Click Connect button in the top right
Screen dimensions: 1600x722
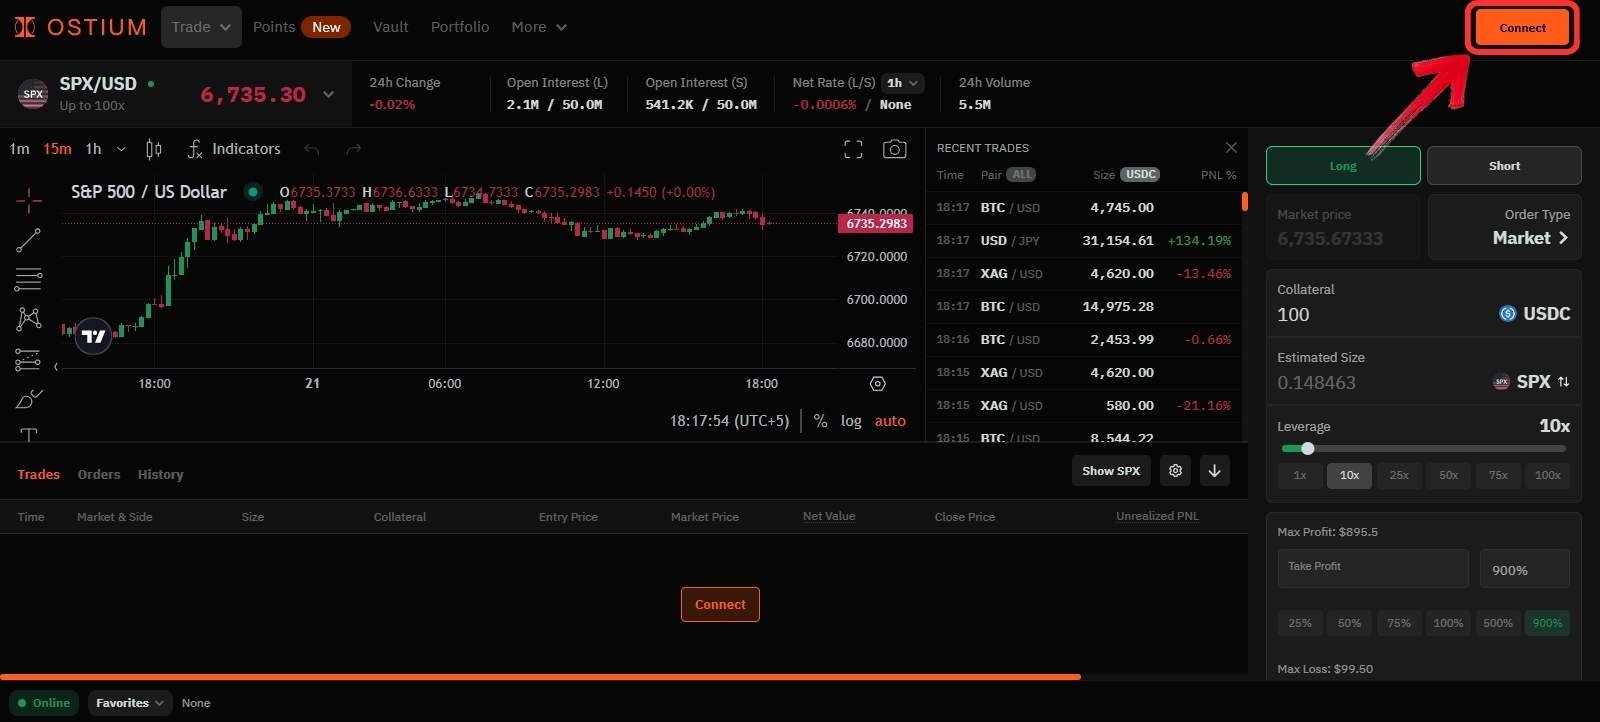1521,28
